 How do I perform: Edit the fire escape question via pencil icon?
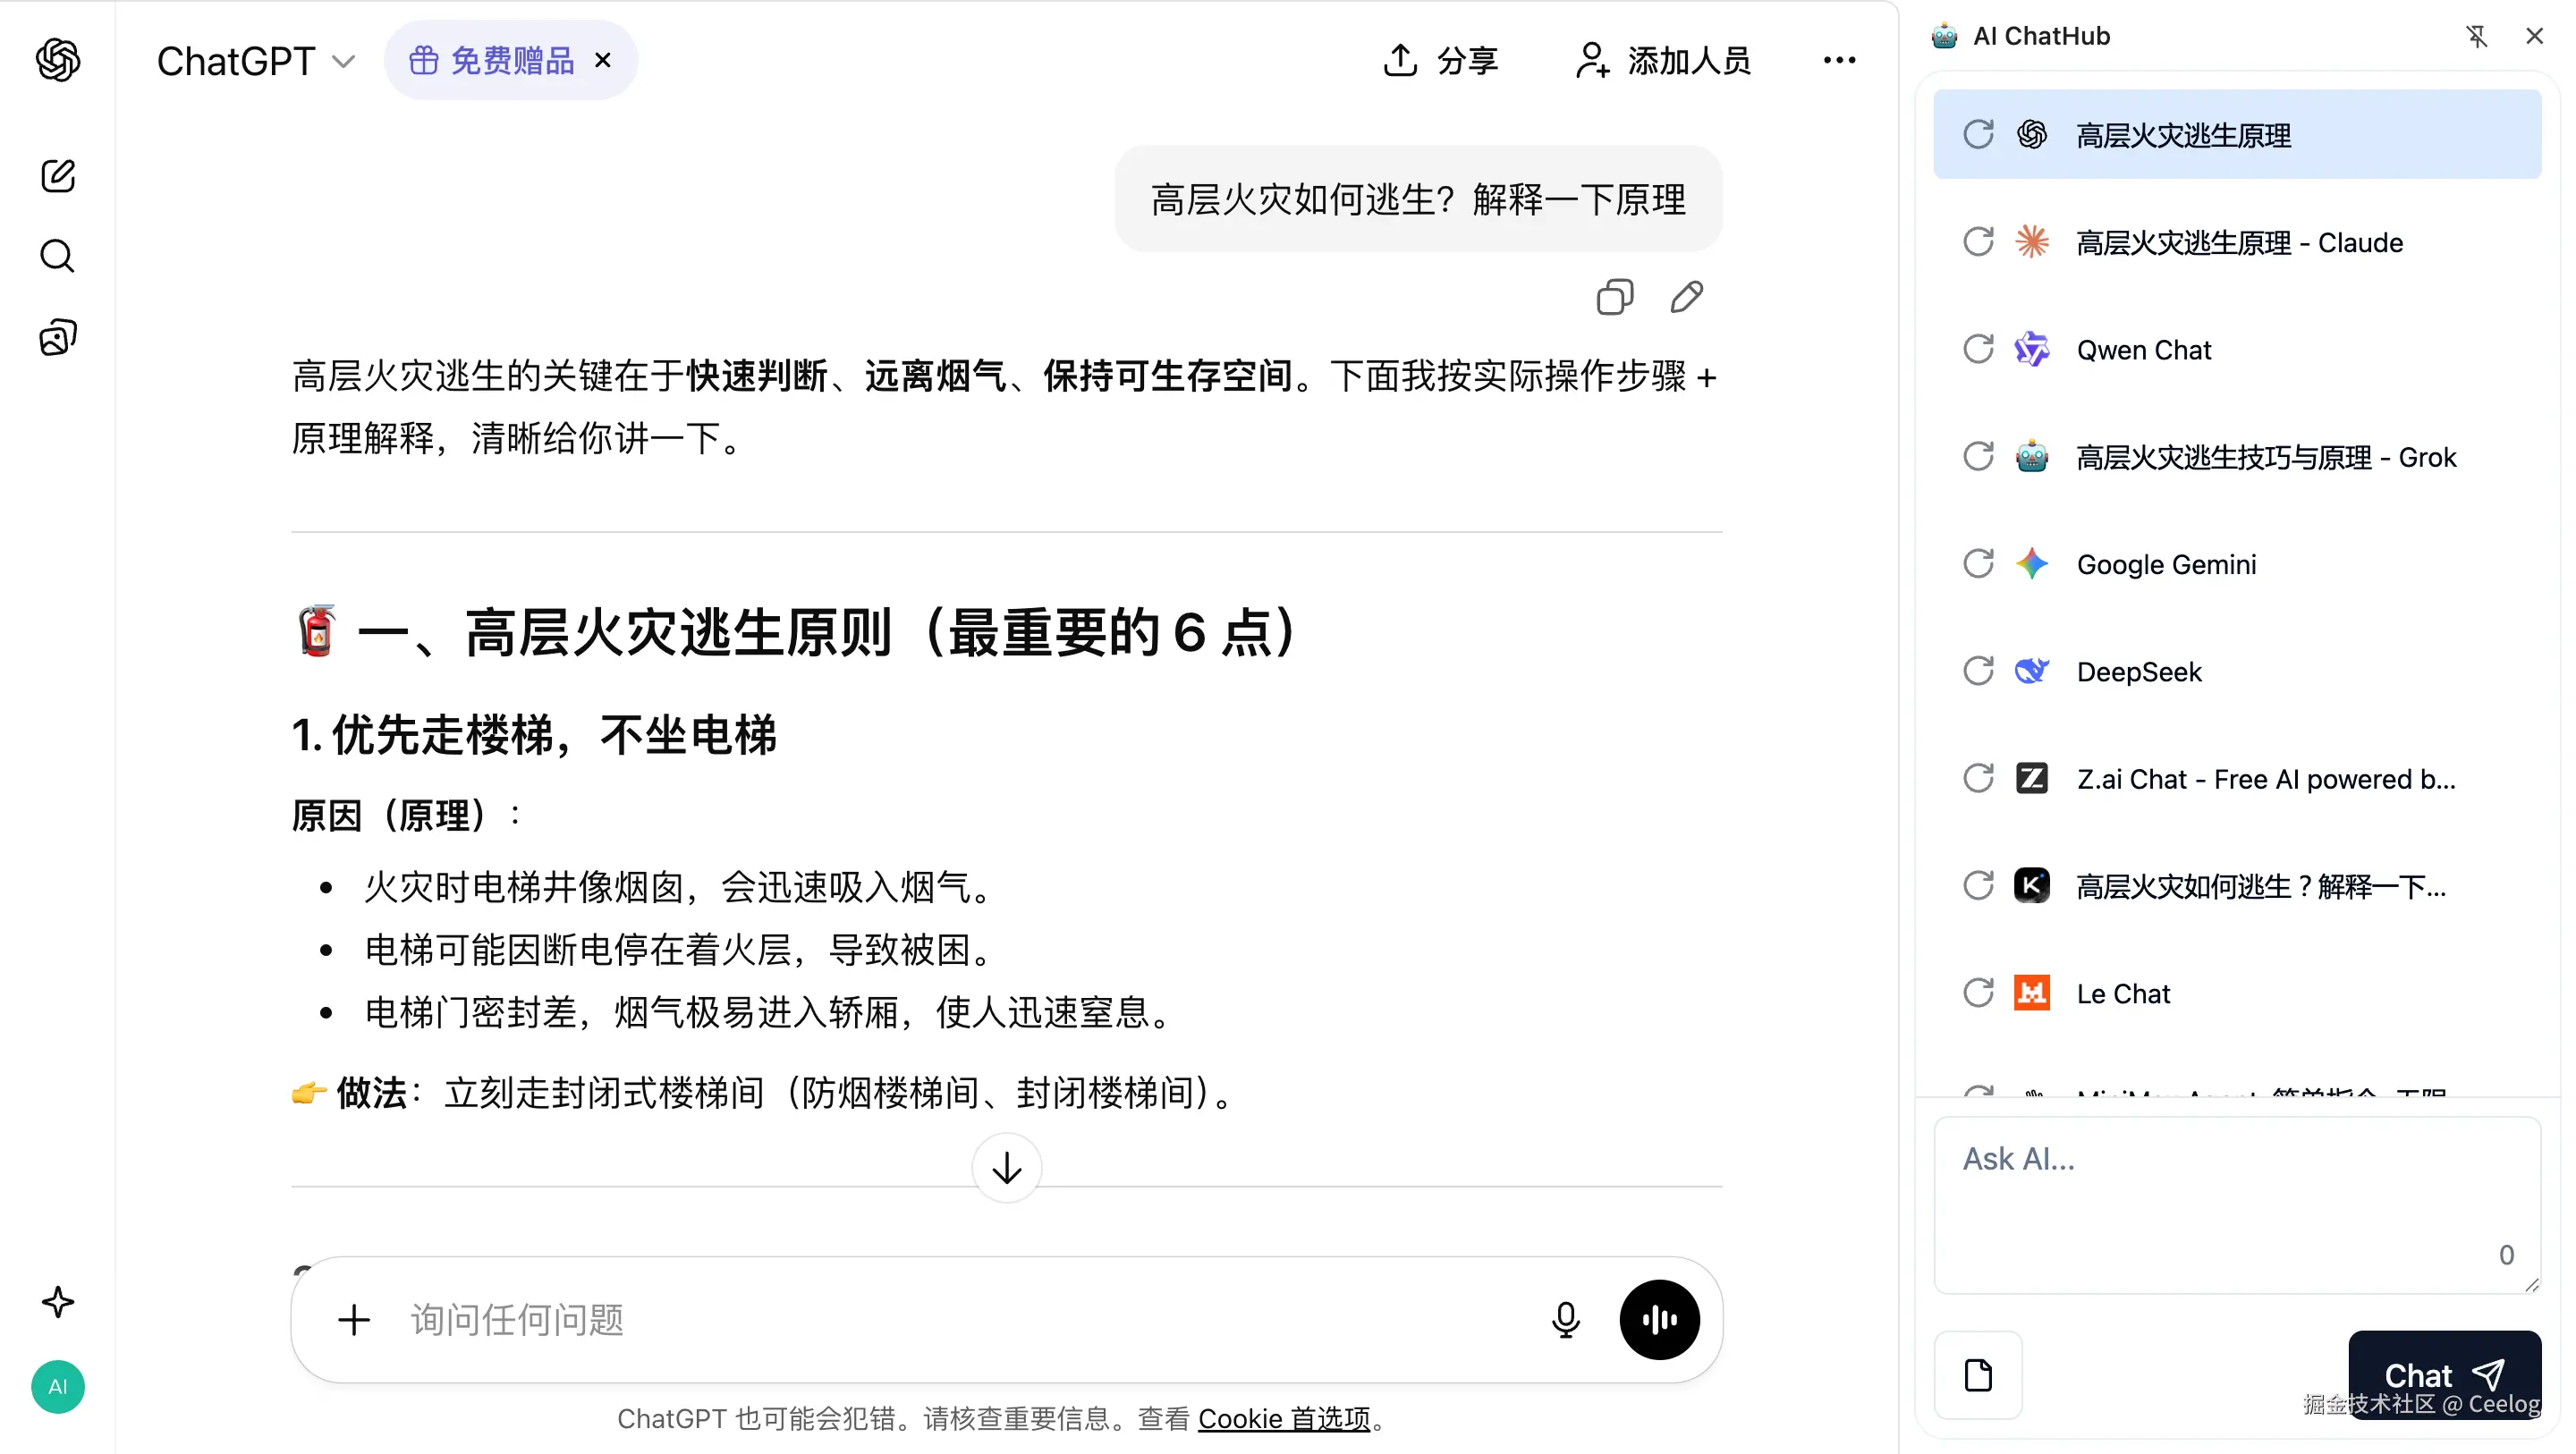[1685, 297]
